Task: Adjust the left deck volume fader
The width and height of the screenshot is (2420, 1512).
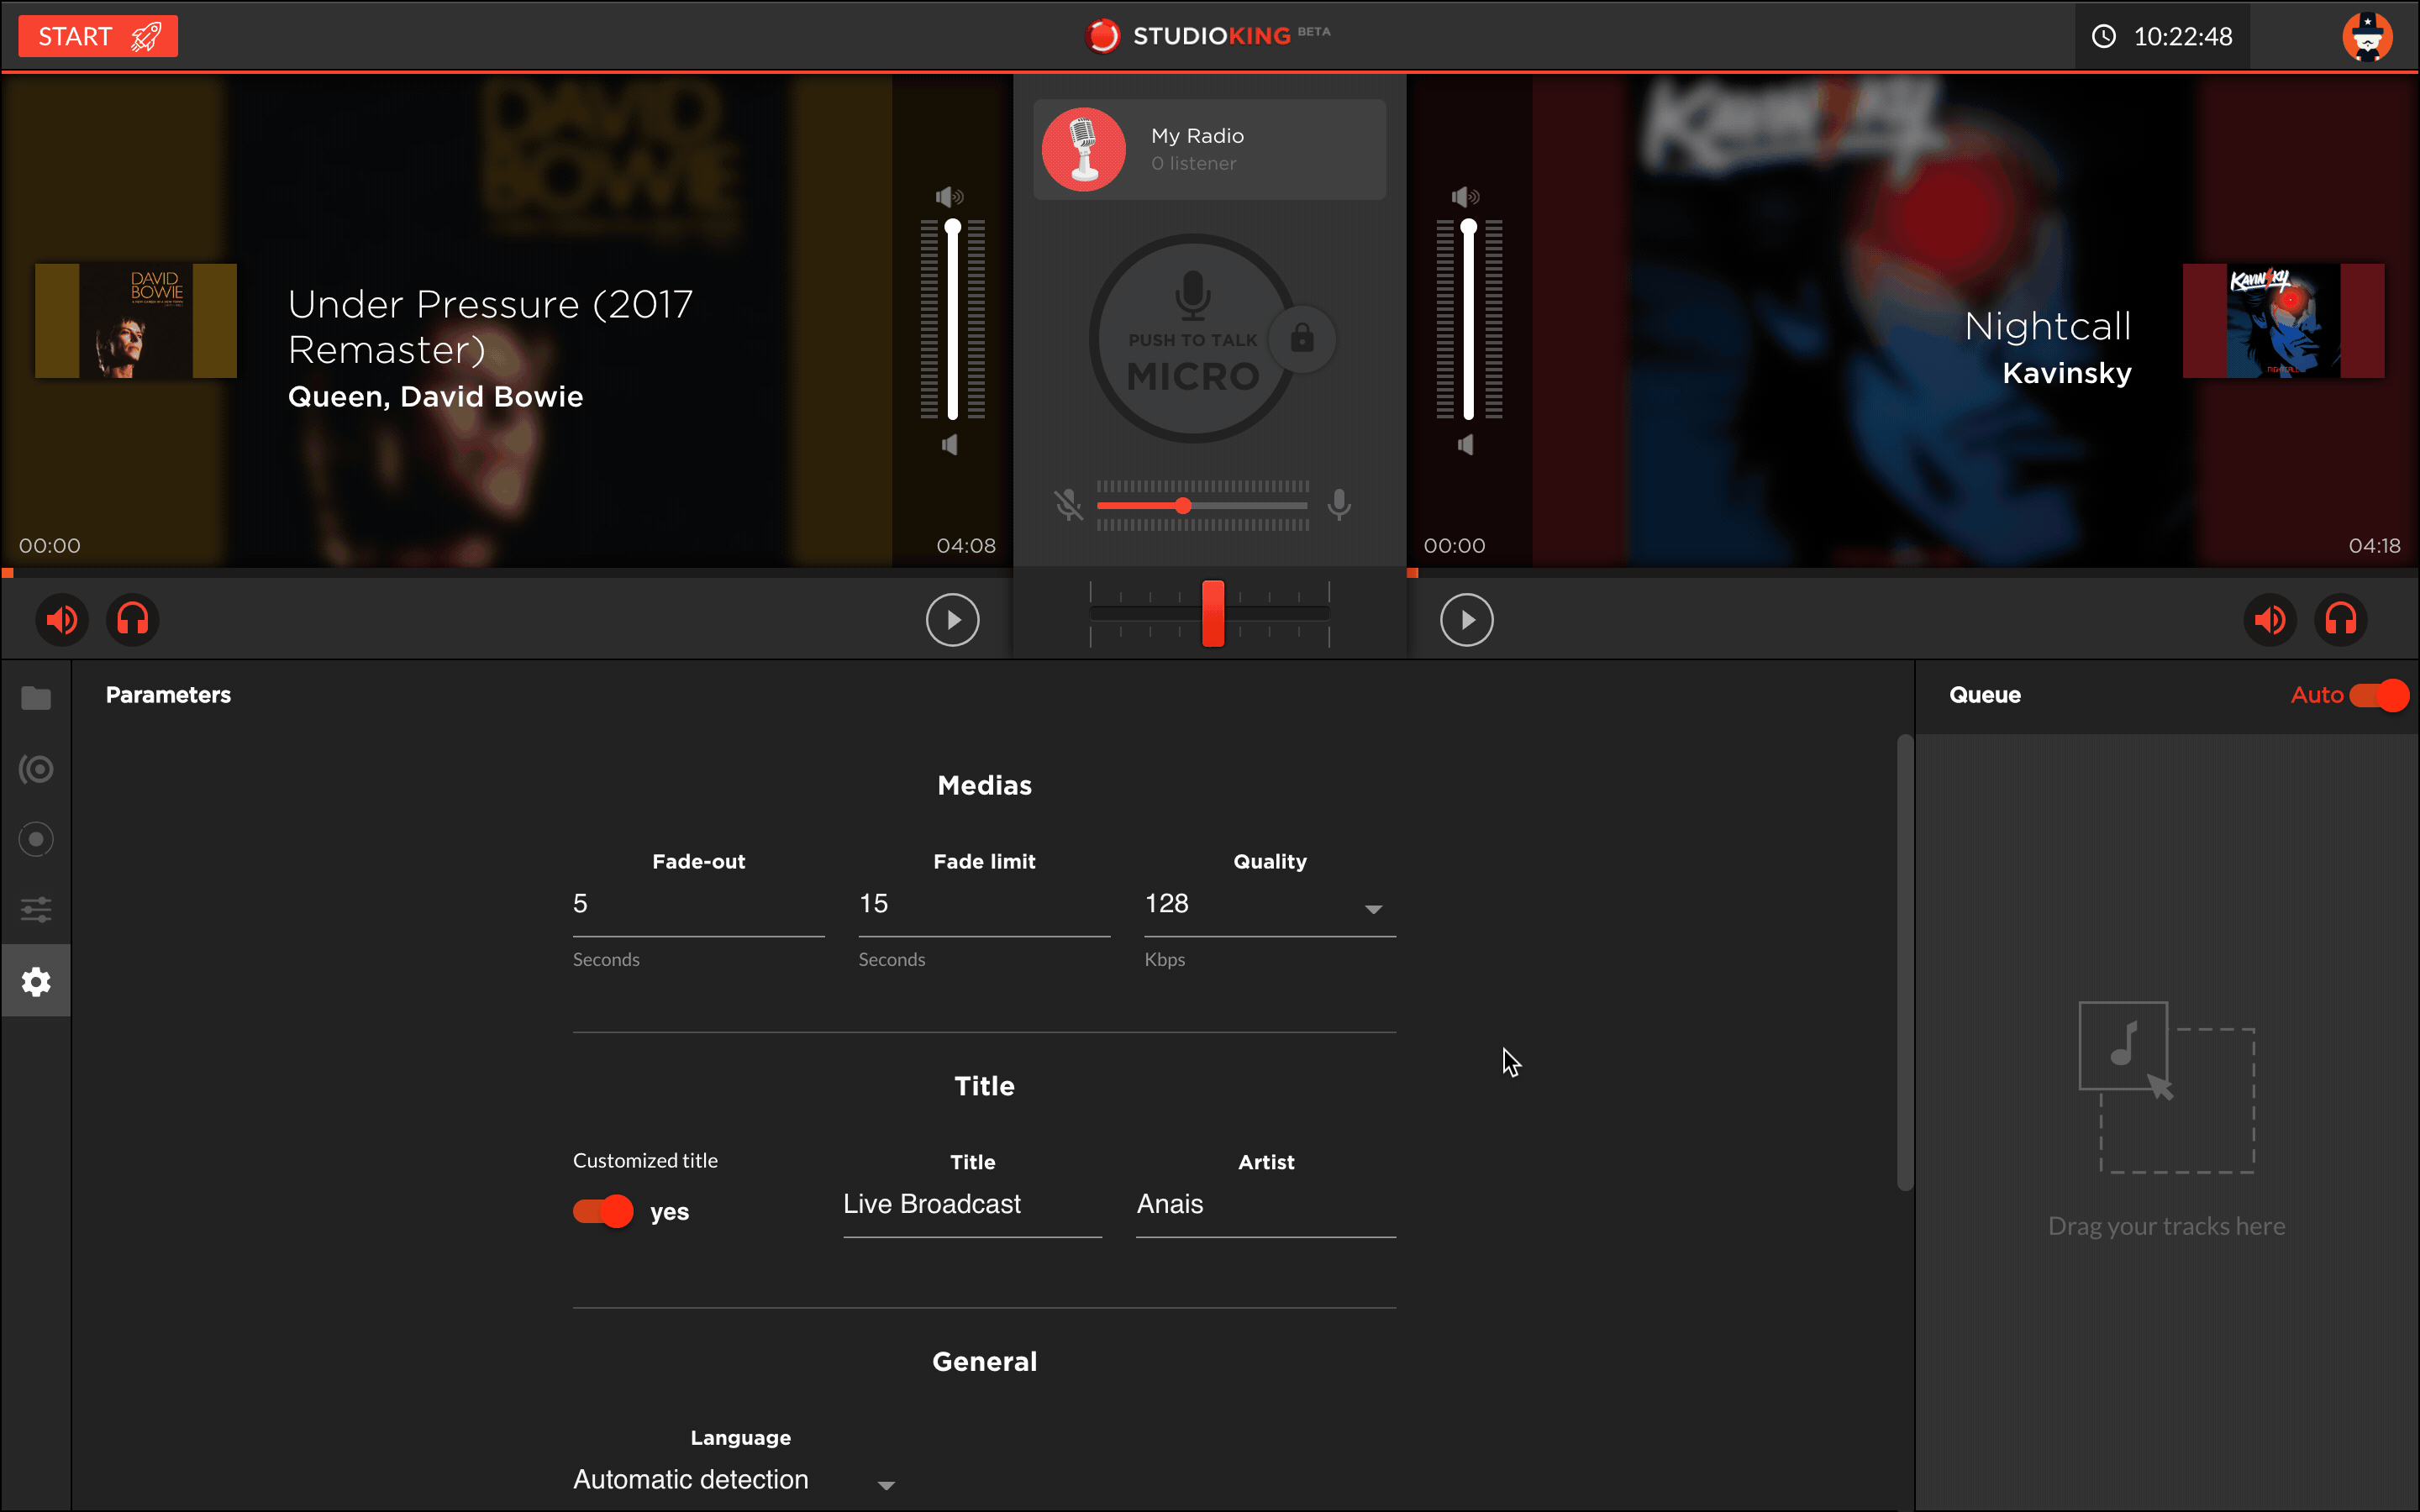Action: point(953,320)
